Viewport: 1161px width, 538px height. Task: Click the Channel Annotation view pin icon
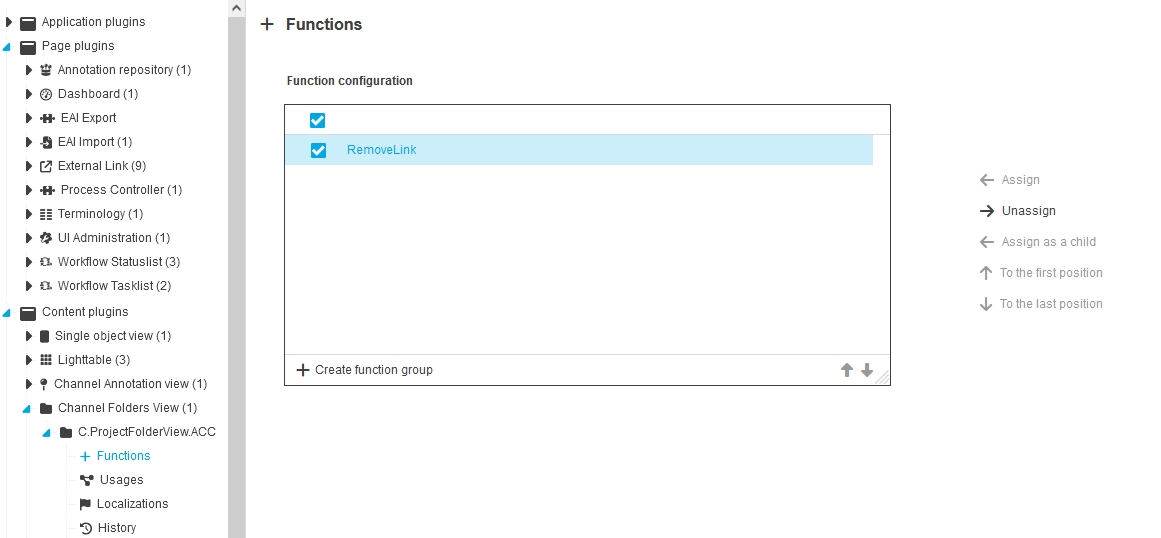coord(44,384)
